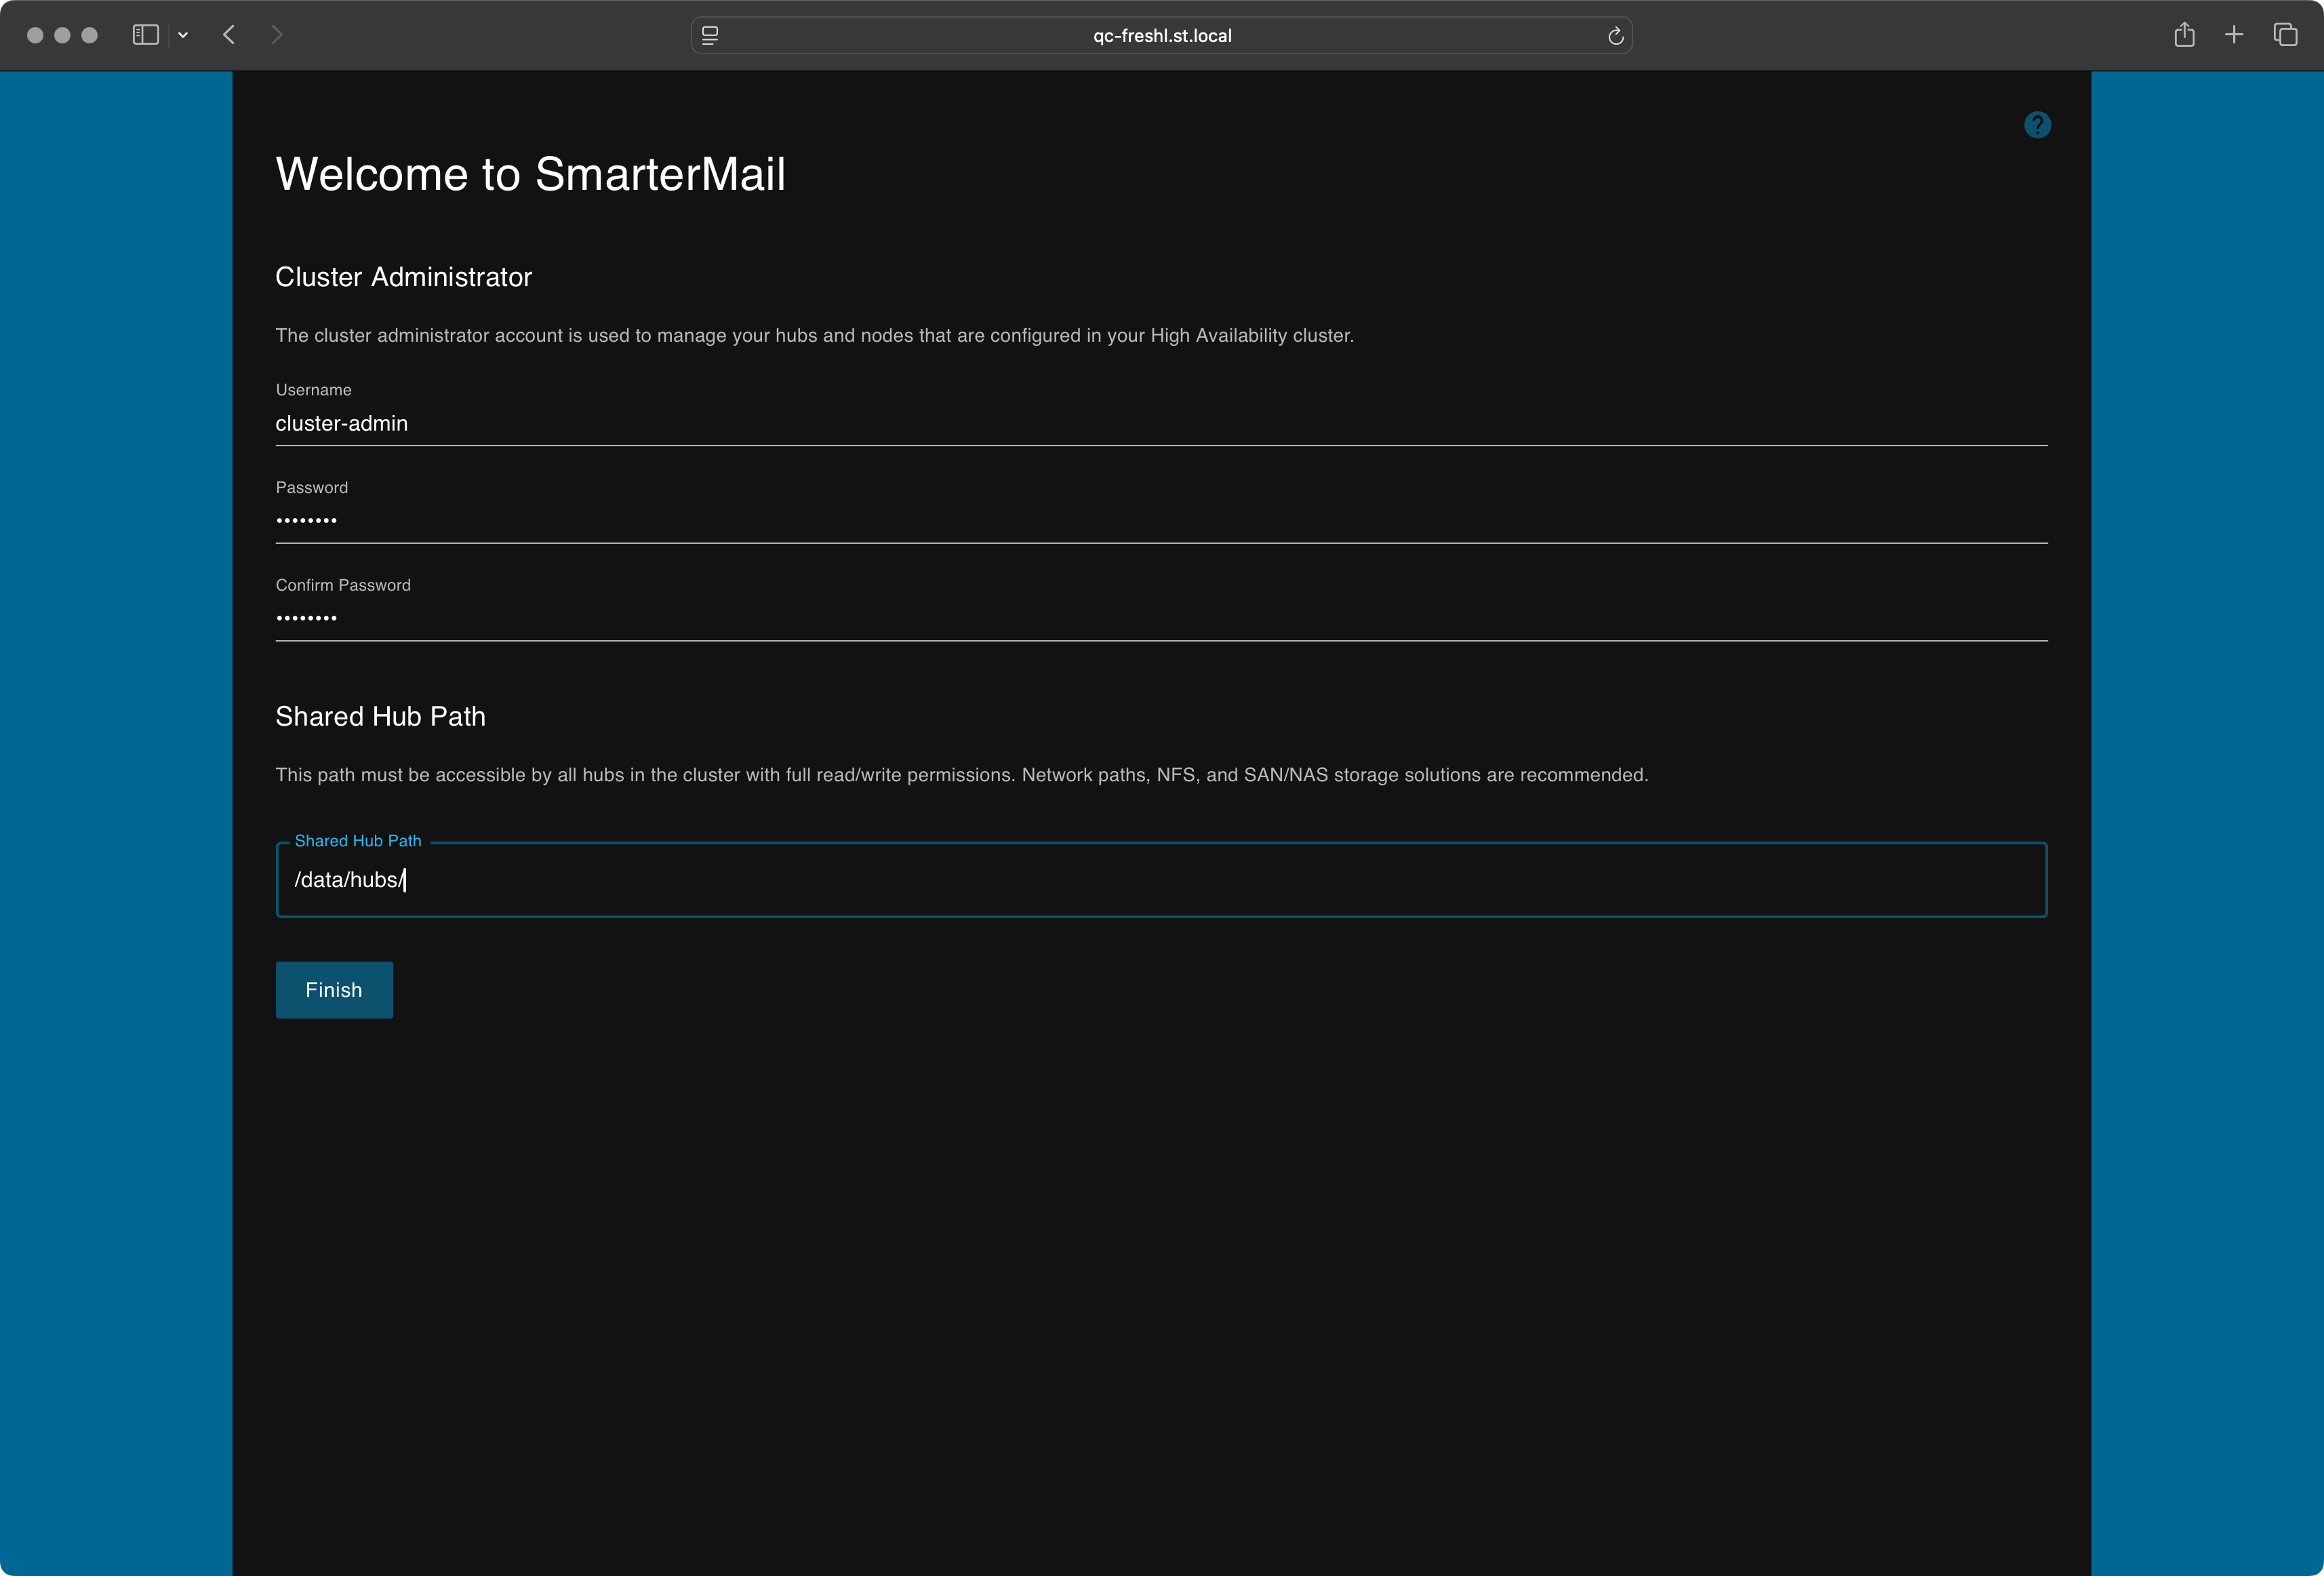Viewport: 2324px width, 1576px height.
Task: Open the Share icon in toolbar
Action: point(2184,35)
